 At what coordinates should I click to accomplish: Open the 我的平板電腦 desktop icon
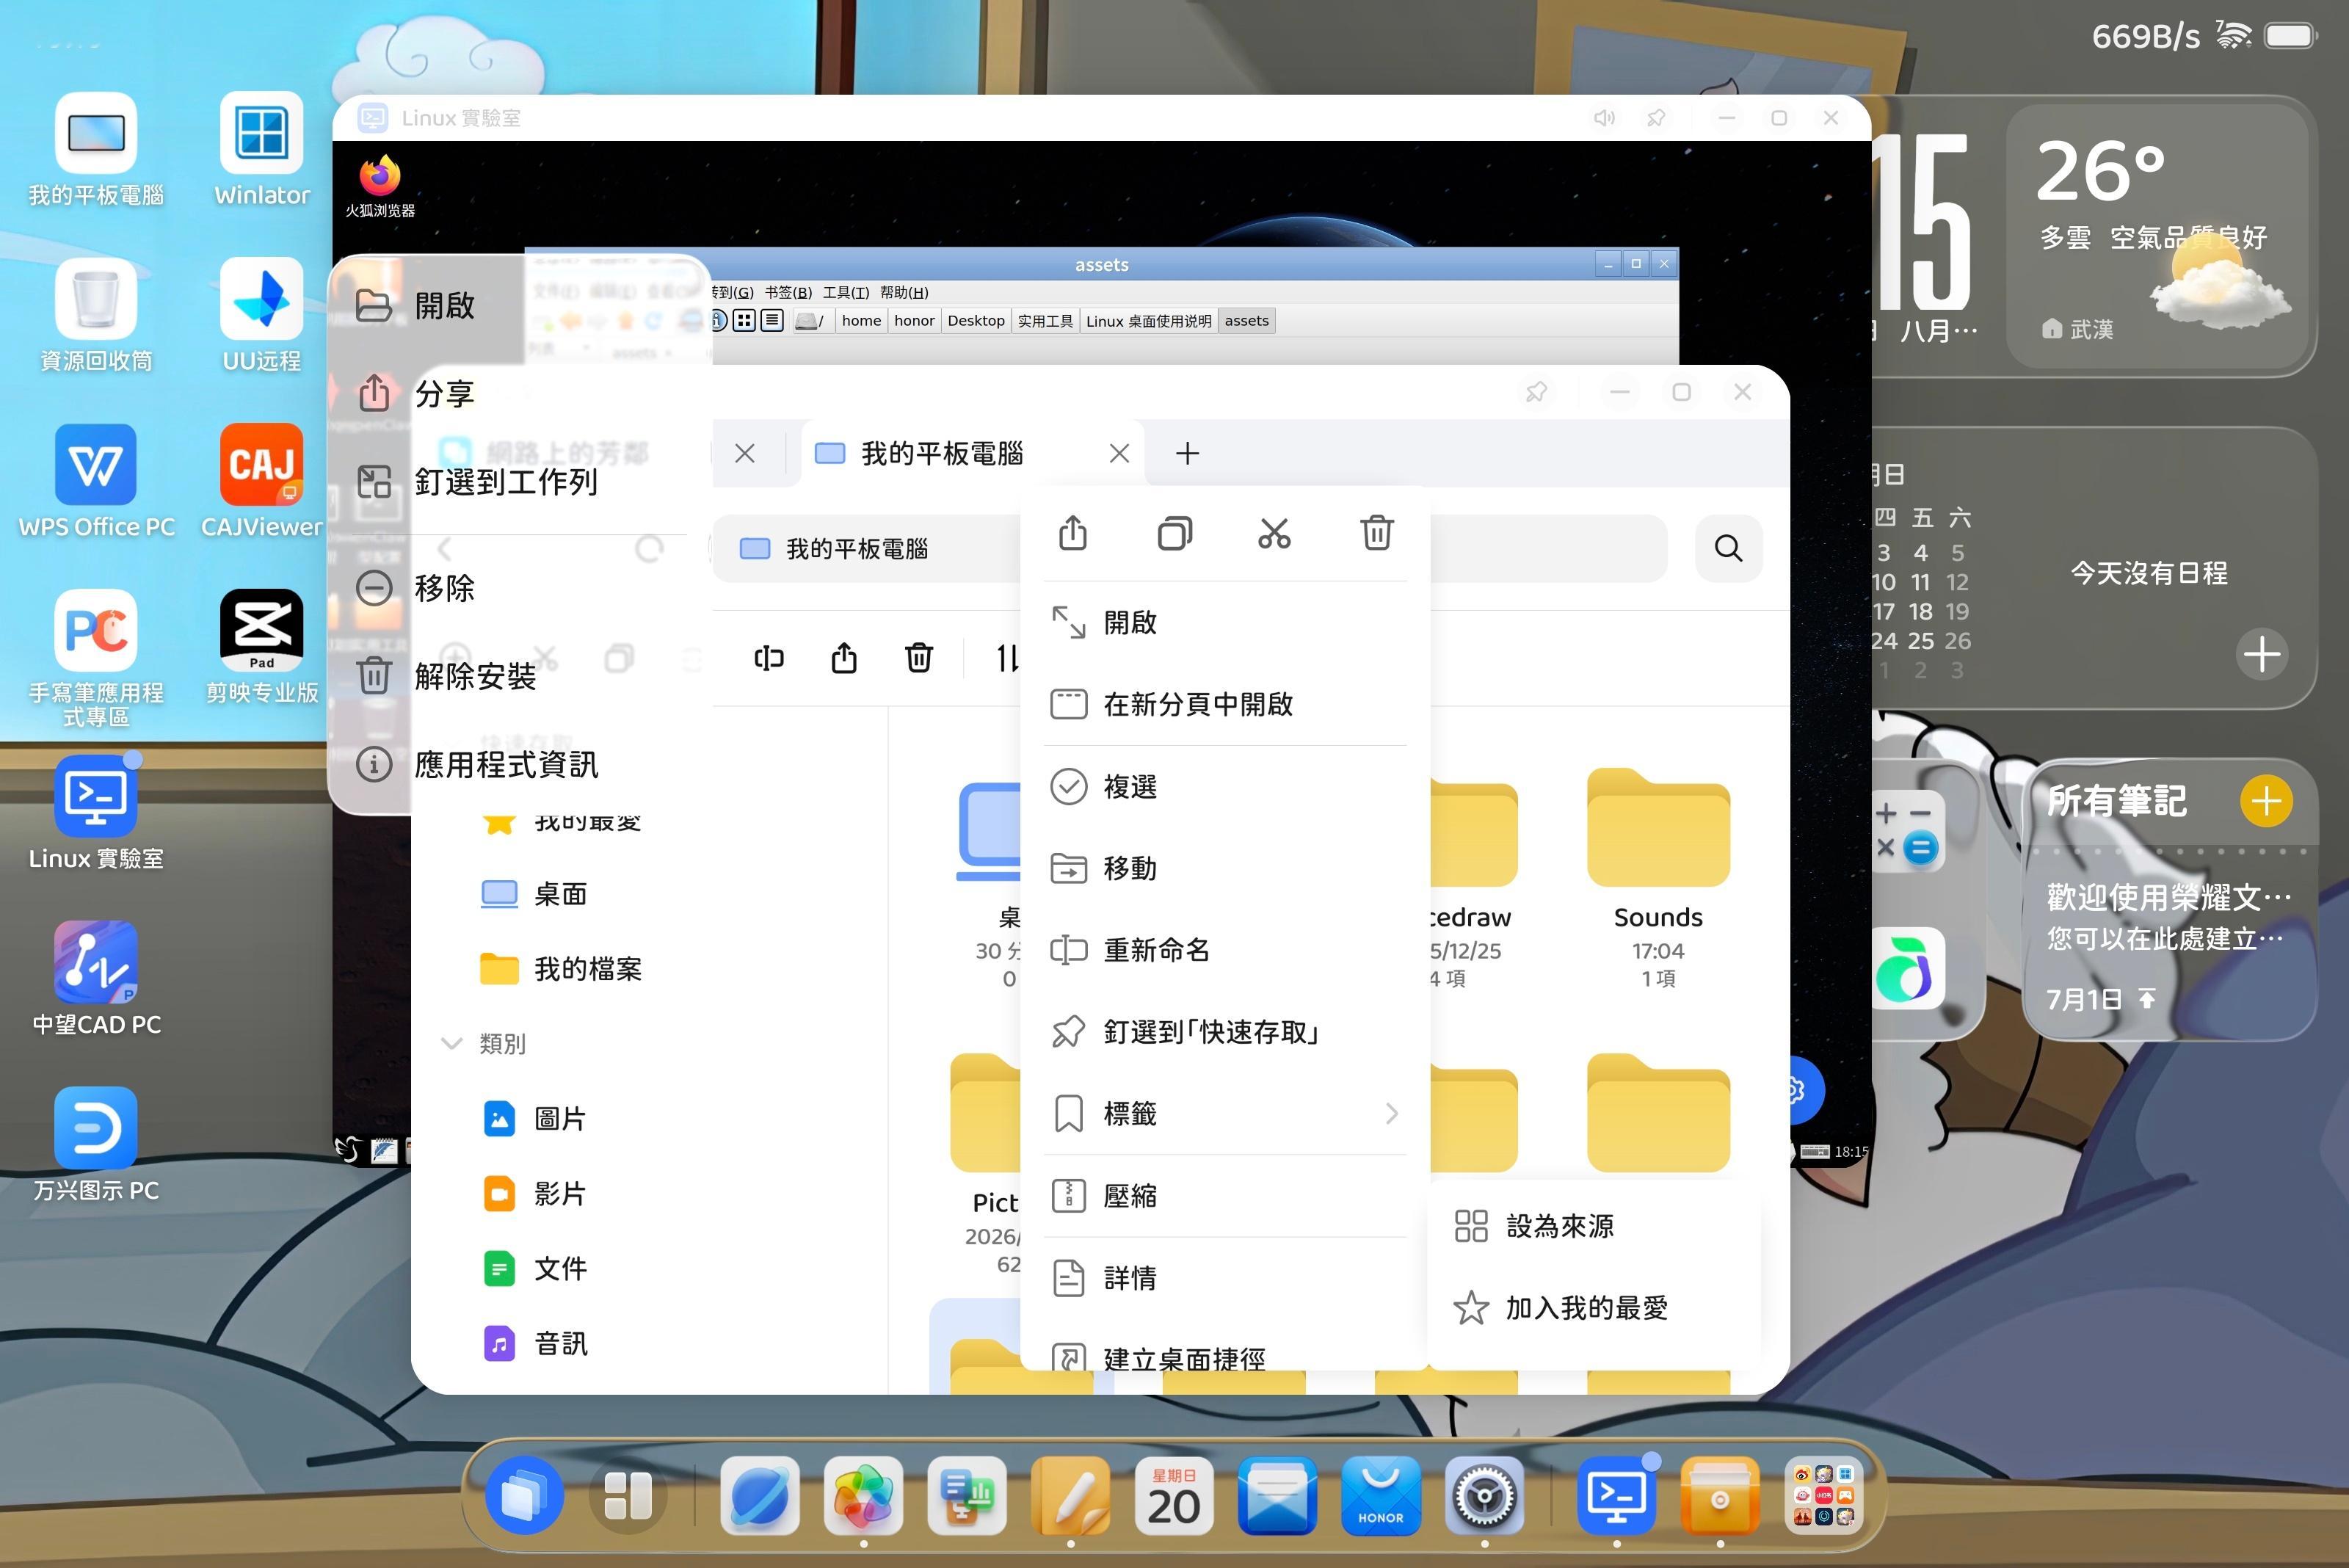[x=96, y=150]
